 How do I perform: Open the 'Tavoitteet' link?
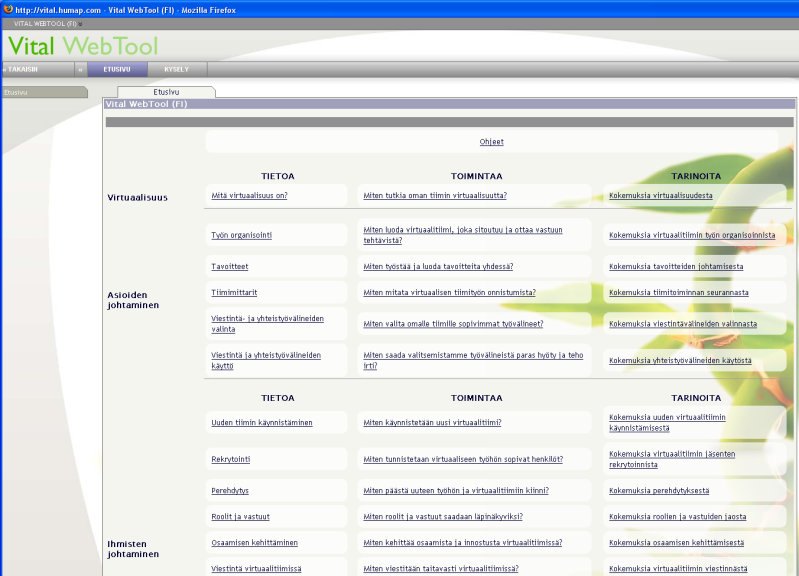[x=229, y=266]
